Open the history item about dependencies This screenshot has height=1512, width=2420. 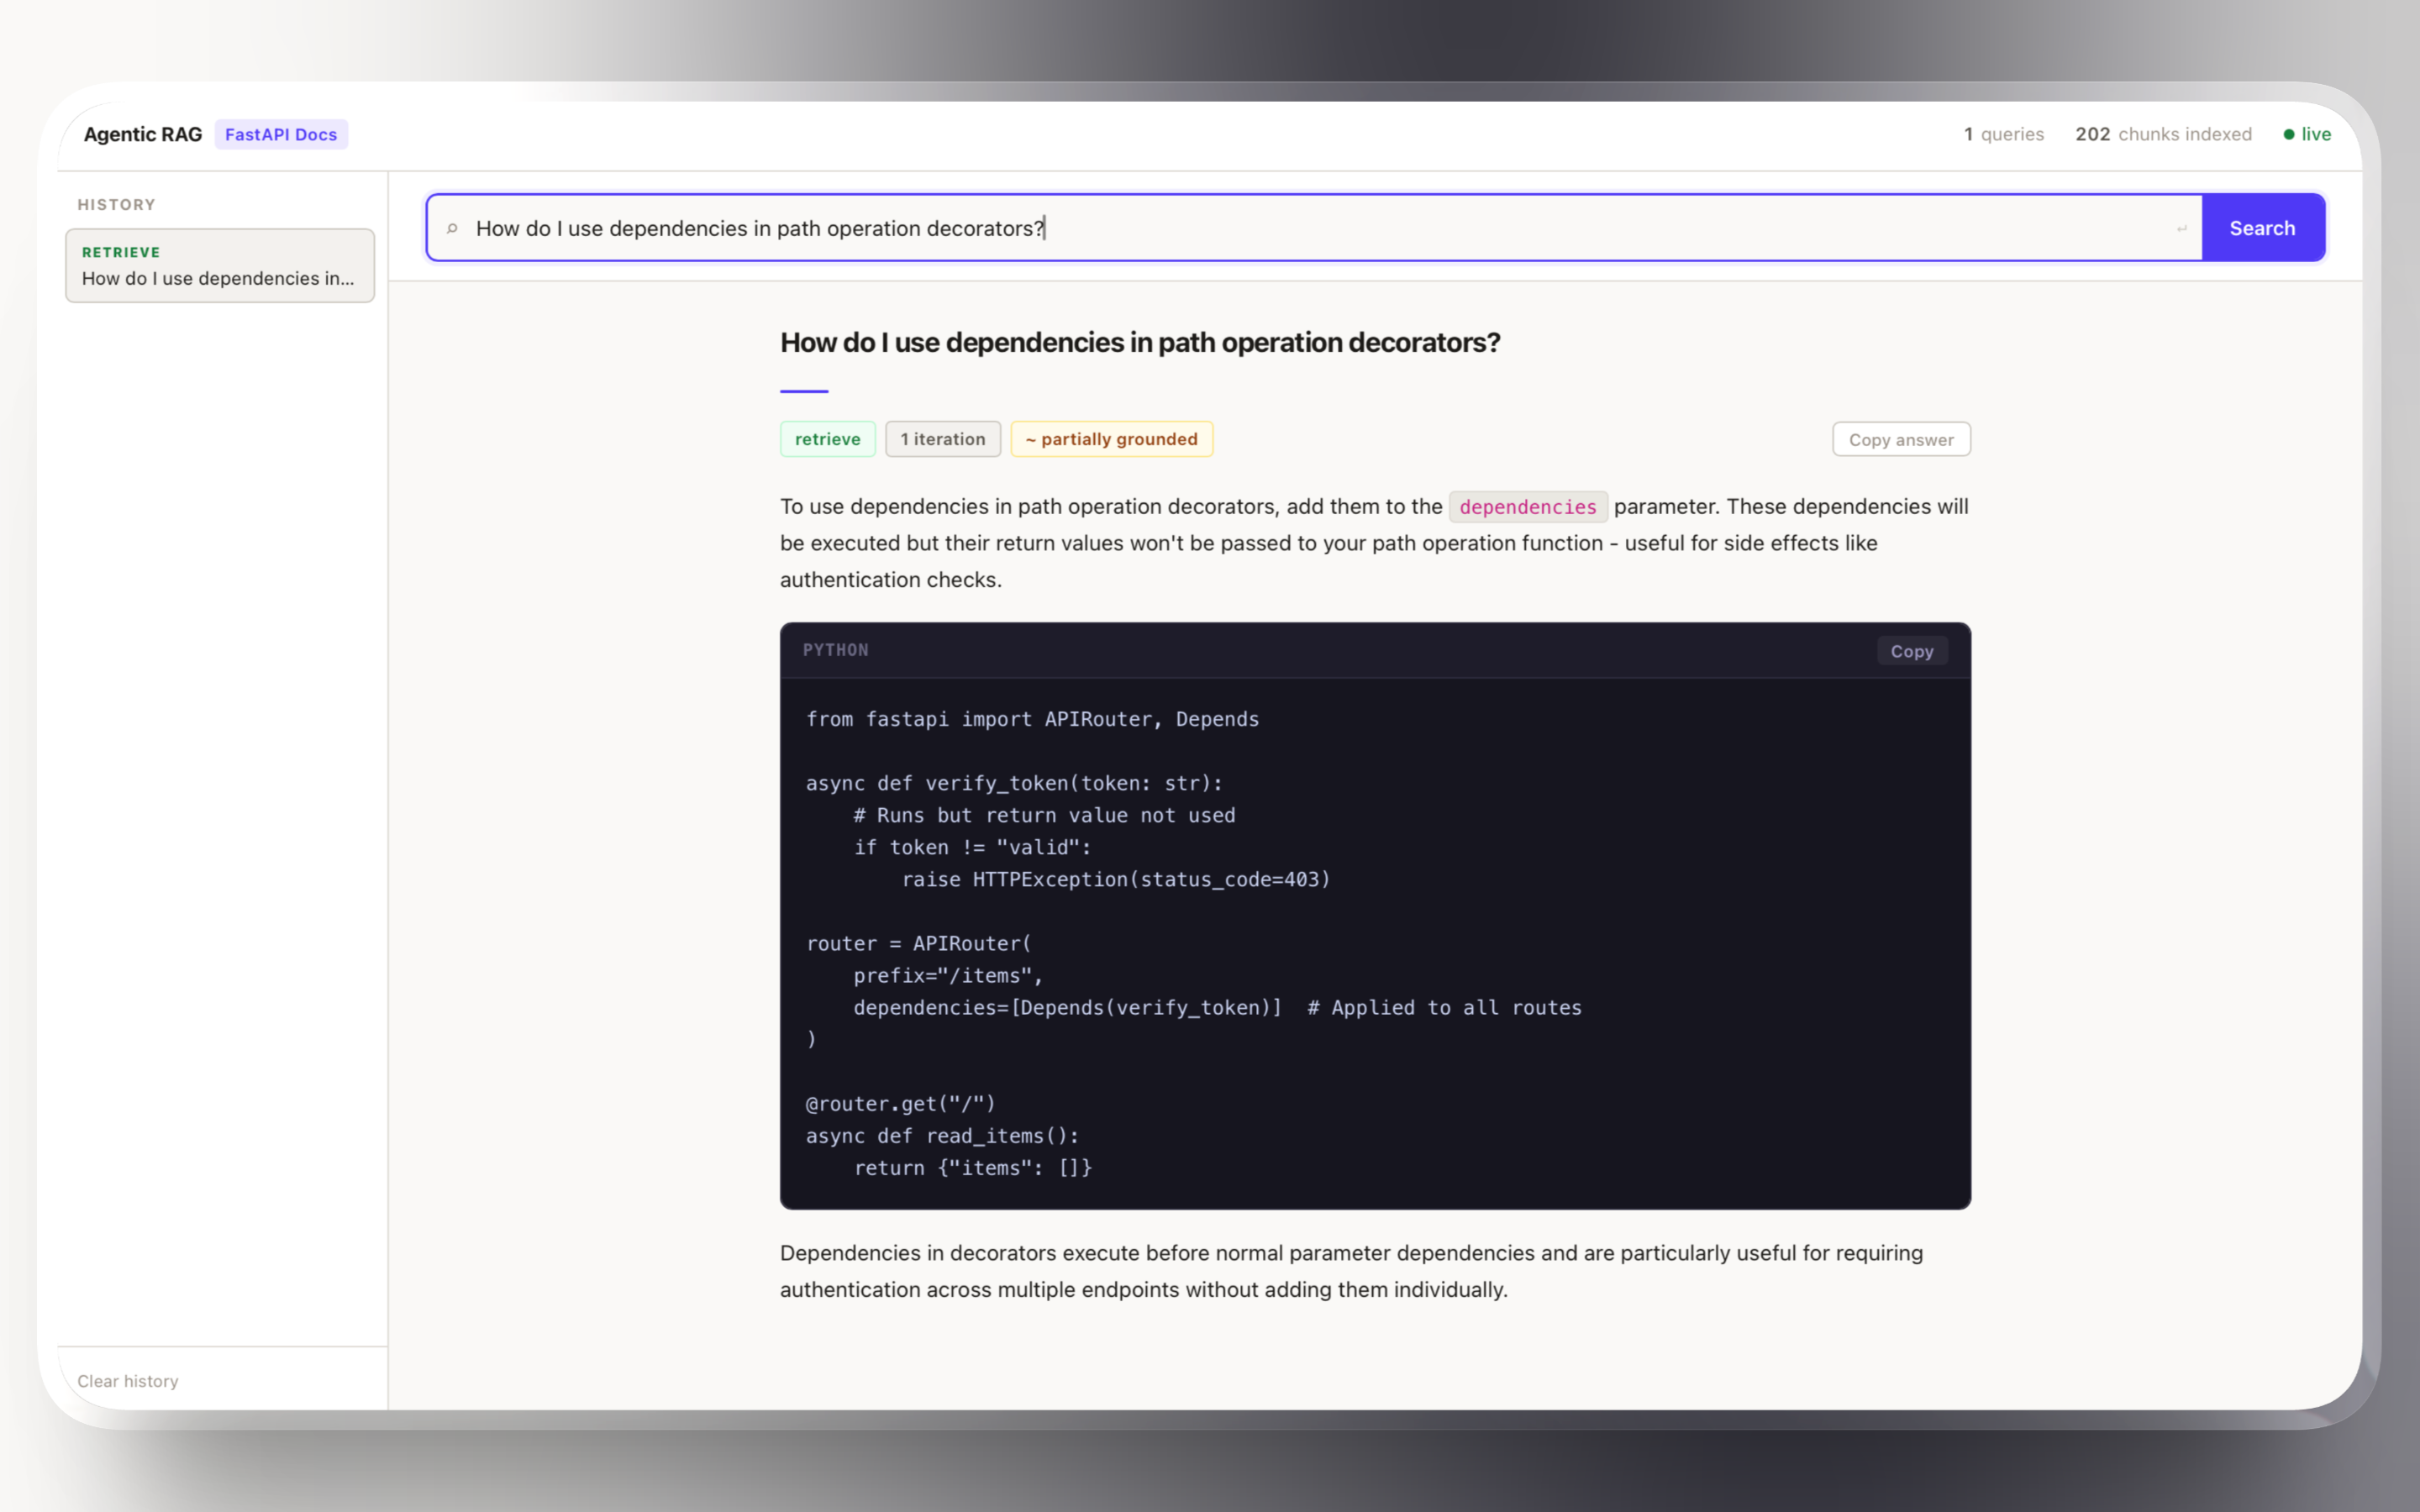[220, 266]
